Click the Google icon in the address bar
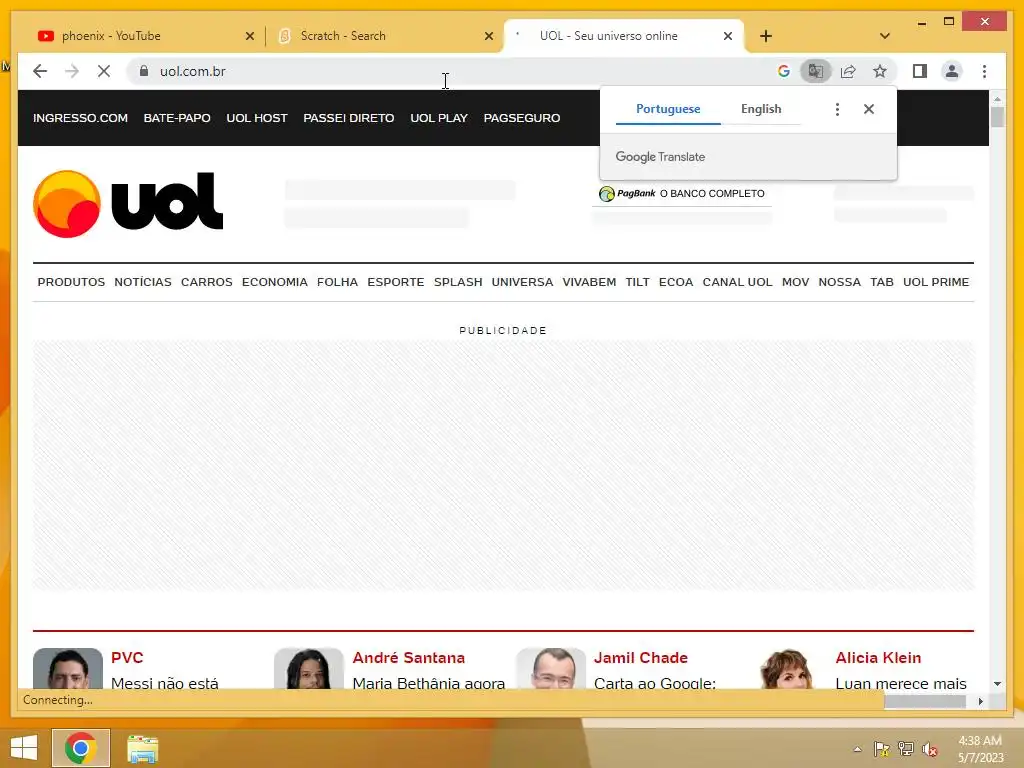The image size is (1024, 768). coord(784,71)
